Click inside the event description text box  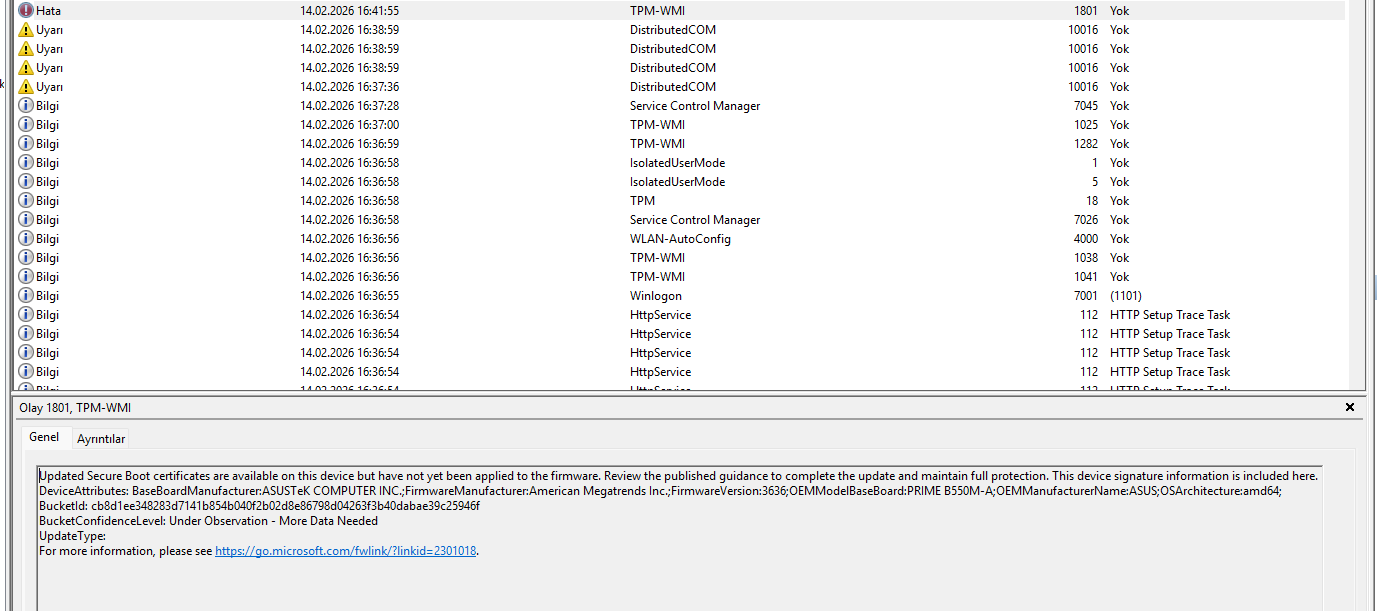tap(679, 538)
